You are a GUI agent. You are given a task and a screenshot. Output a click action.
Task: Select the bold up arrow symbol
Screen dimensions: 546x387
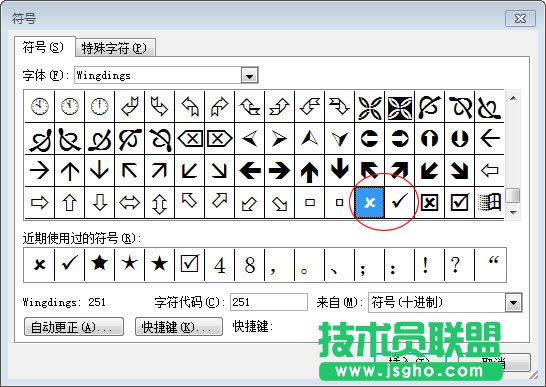310,170
